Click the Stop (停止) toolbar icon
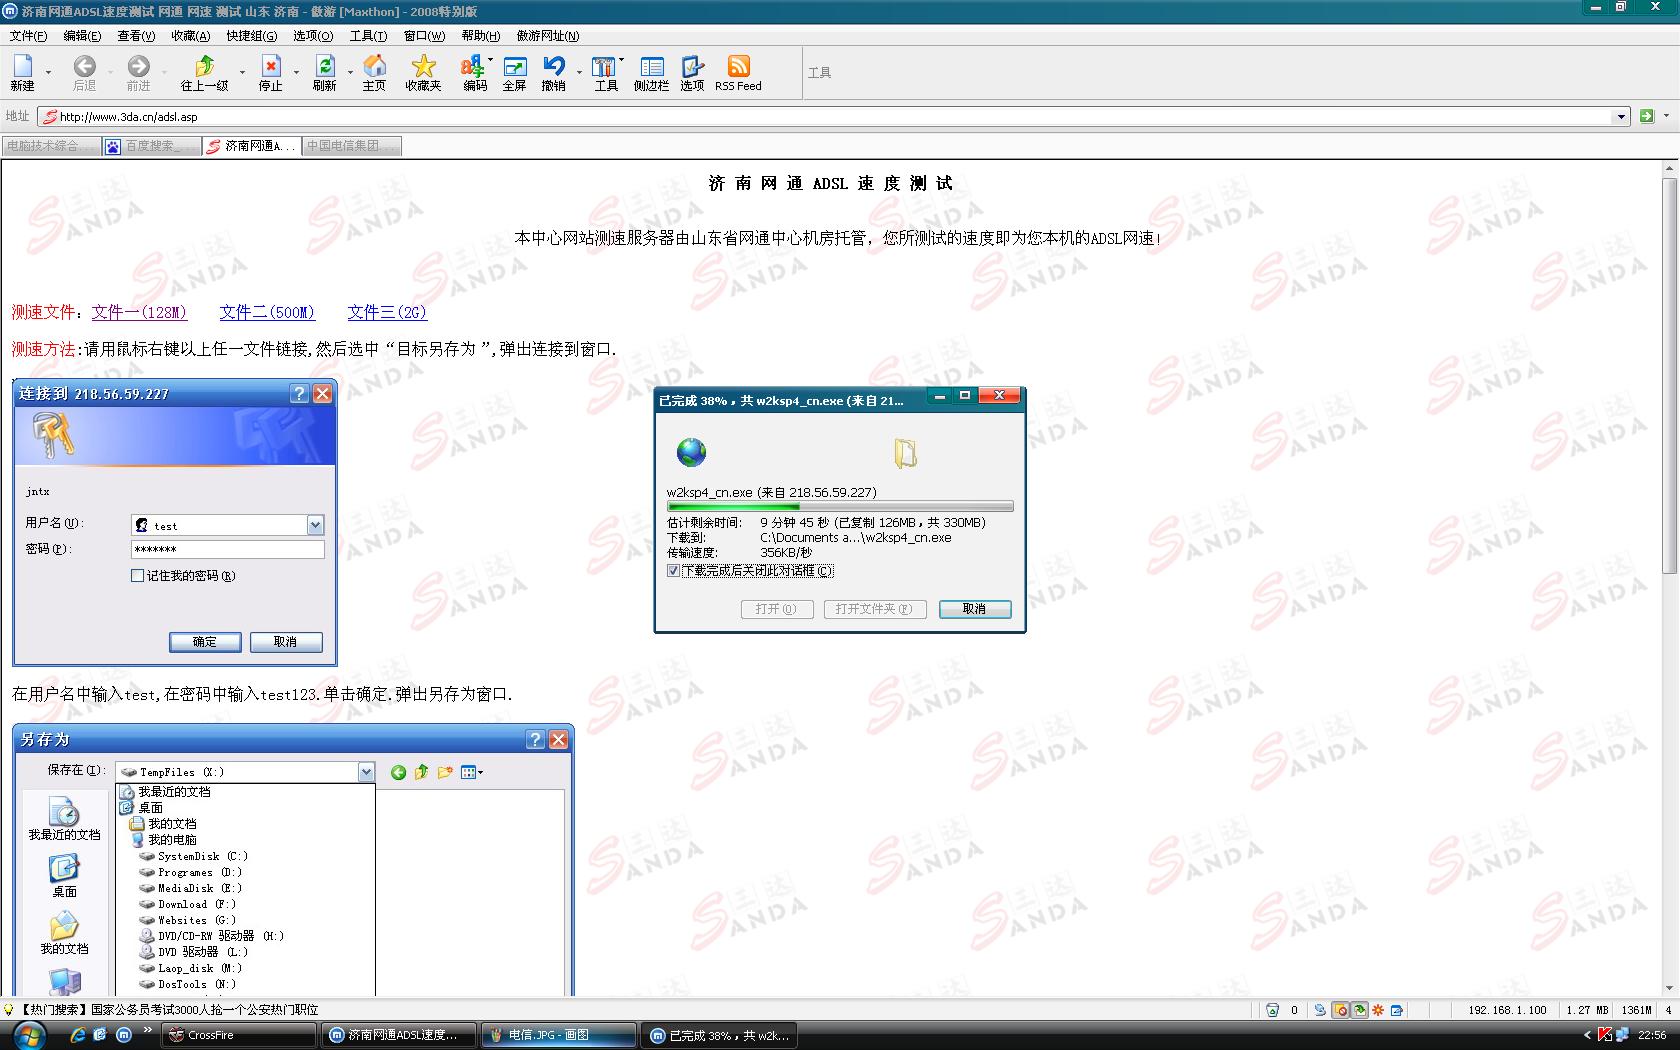Viewport: 1680px width, 1050px height. point(271,66)
